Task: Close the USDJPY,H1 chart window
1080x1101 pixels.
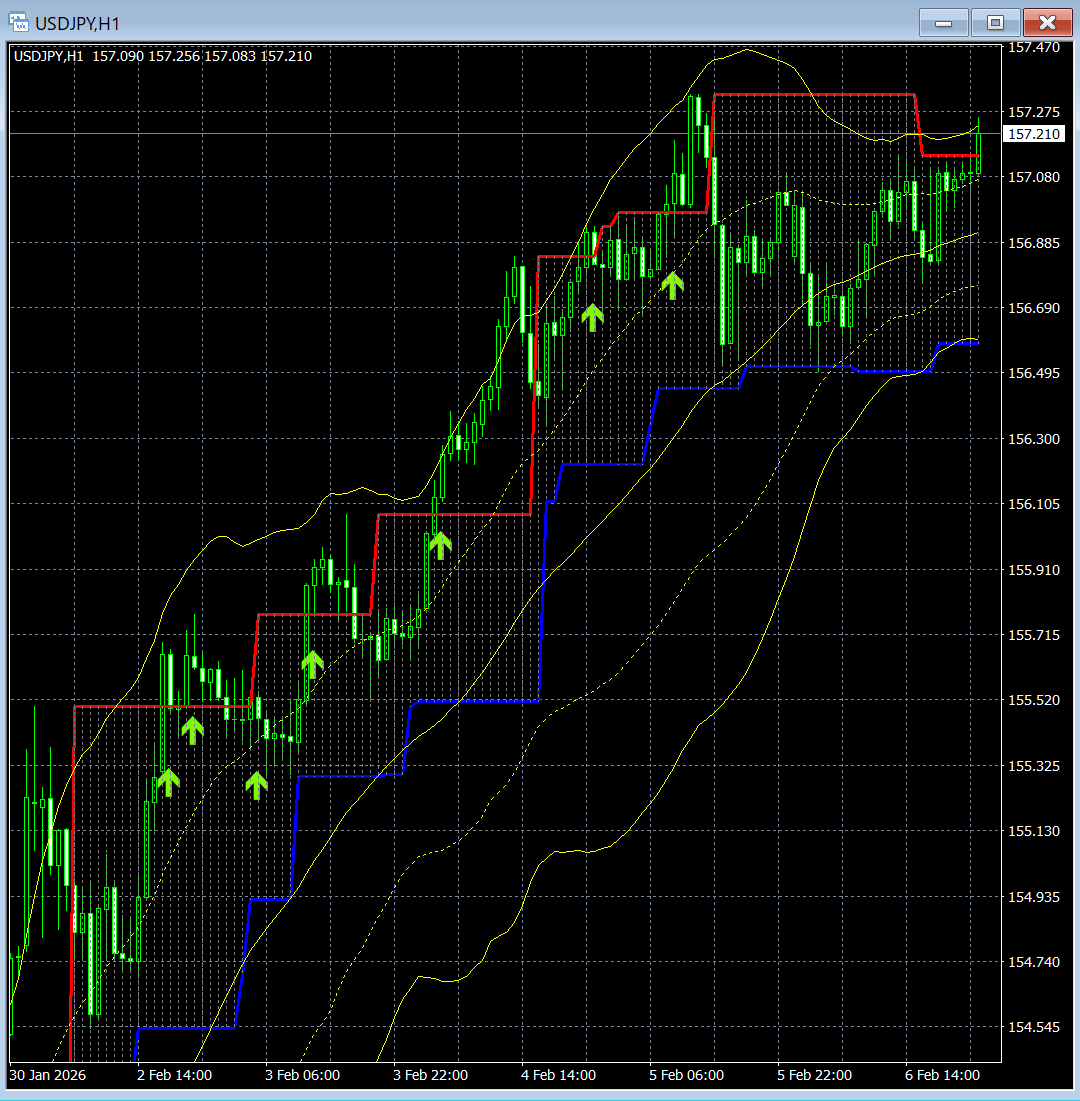Action: point(1047,22)
